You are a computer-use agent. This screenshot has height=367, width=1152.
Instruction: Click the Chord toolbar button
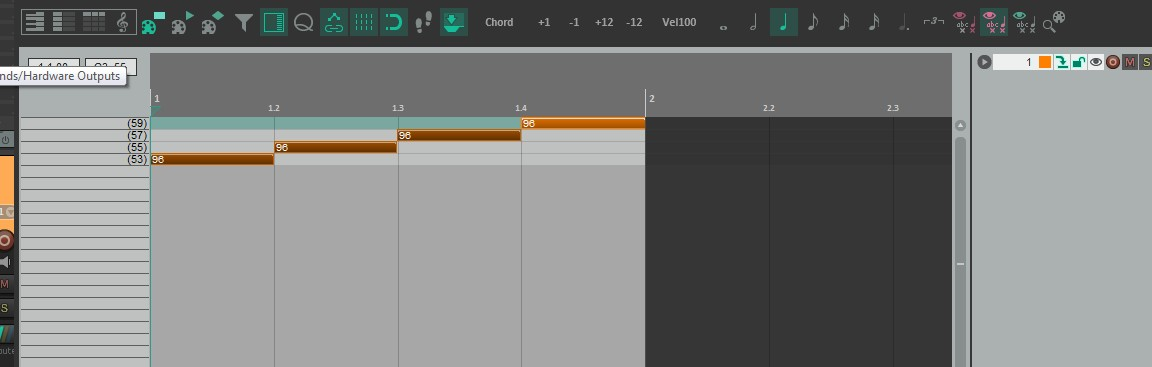(x=499, y=22)
